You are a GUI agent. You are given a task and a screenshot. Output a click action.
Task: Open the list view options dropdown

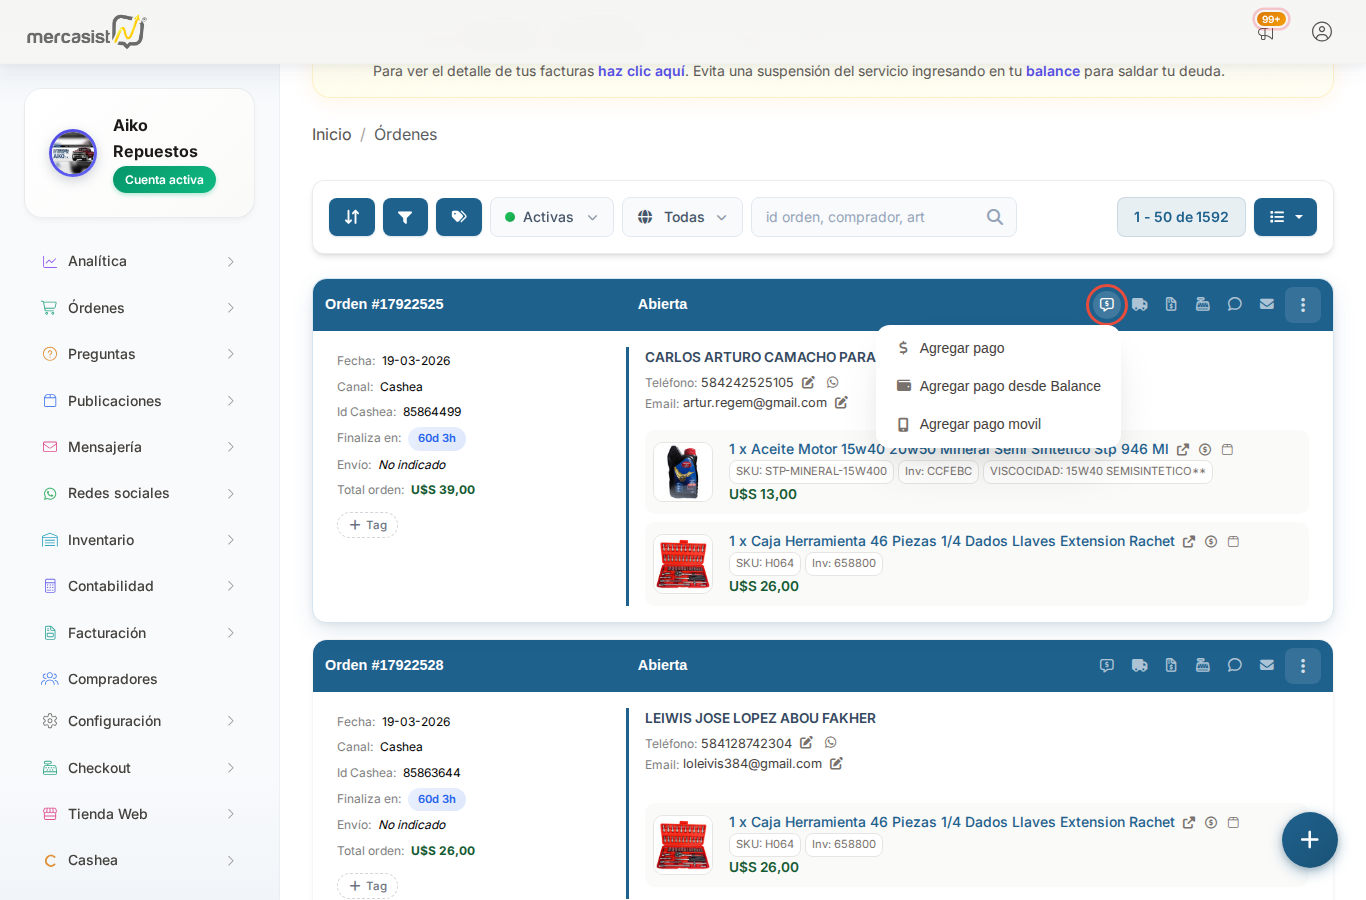coord(1285,217)
